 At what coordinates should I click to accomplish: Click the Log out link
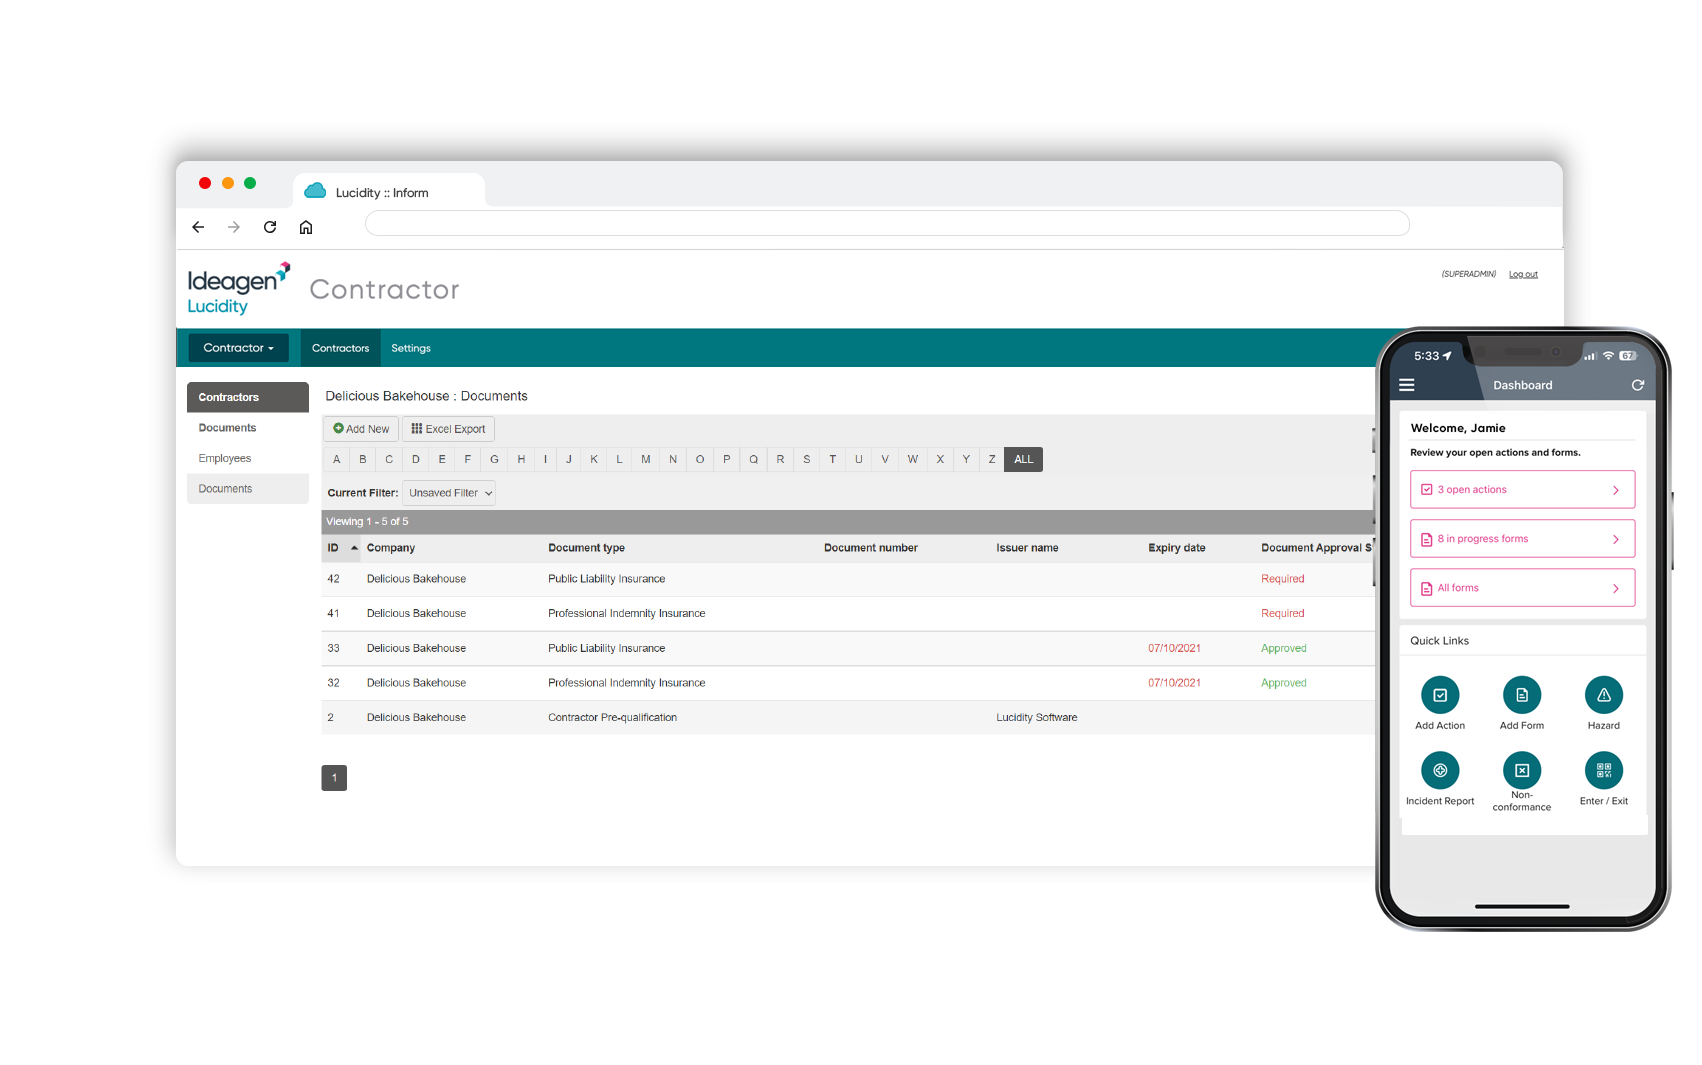click(1522, 273)
